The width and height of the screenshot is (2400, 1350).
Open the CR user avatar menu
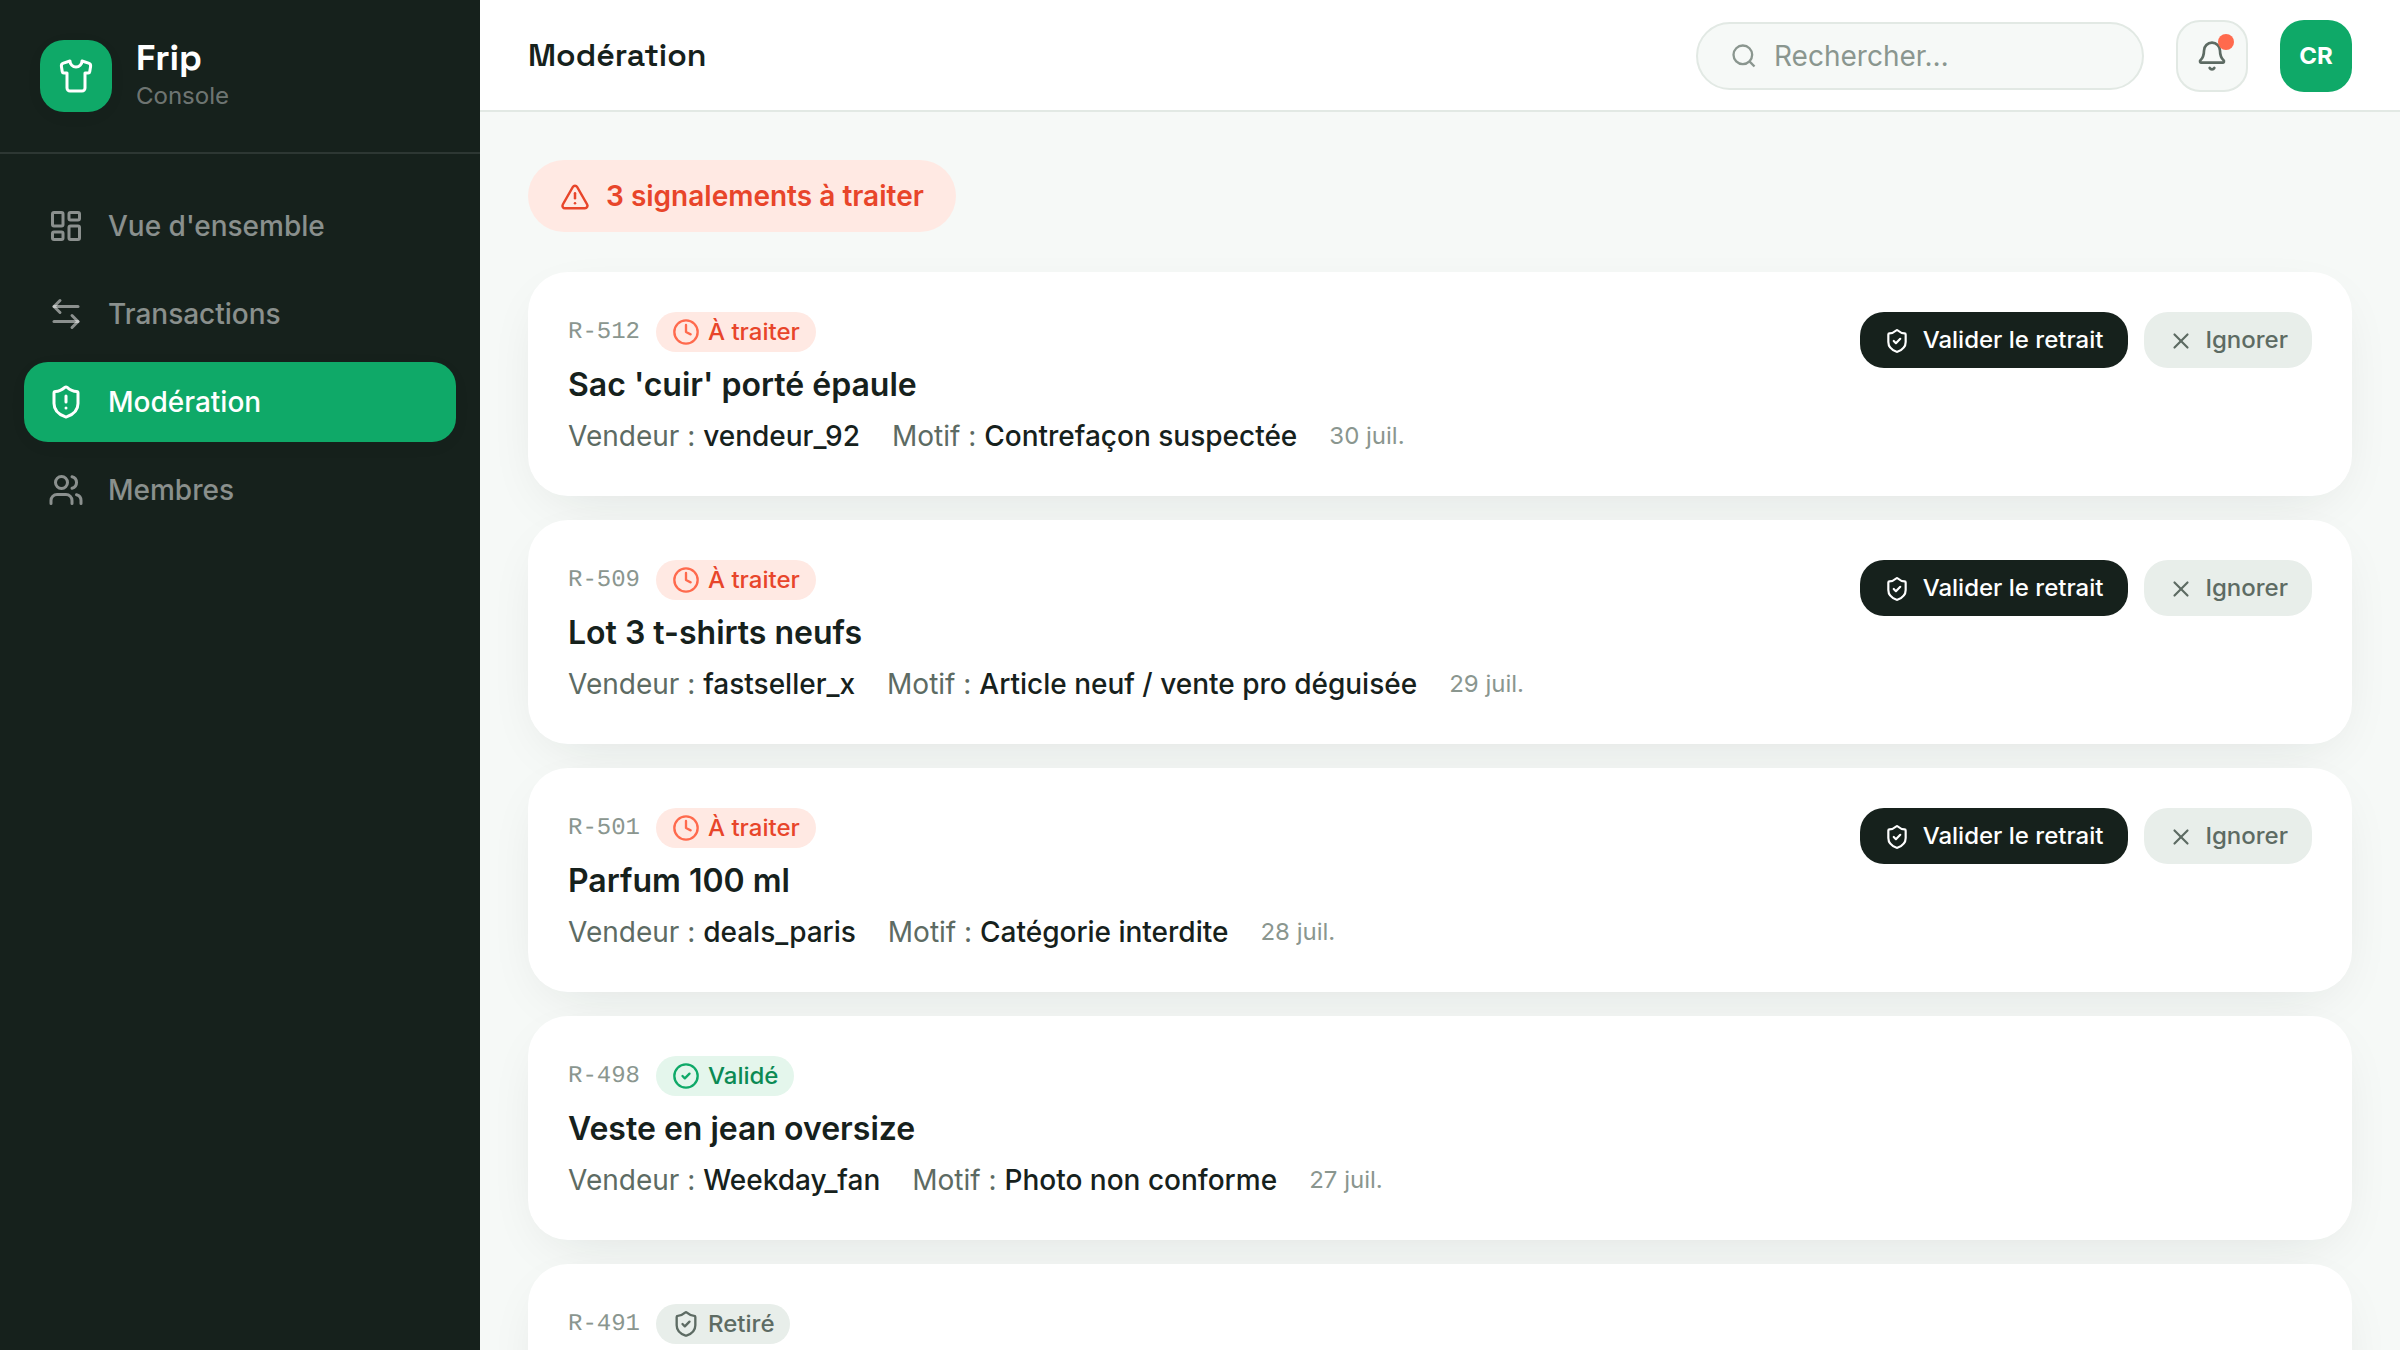(2316, 56)
